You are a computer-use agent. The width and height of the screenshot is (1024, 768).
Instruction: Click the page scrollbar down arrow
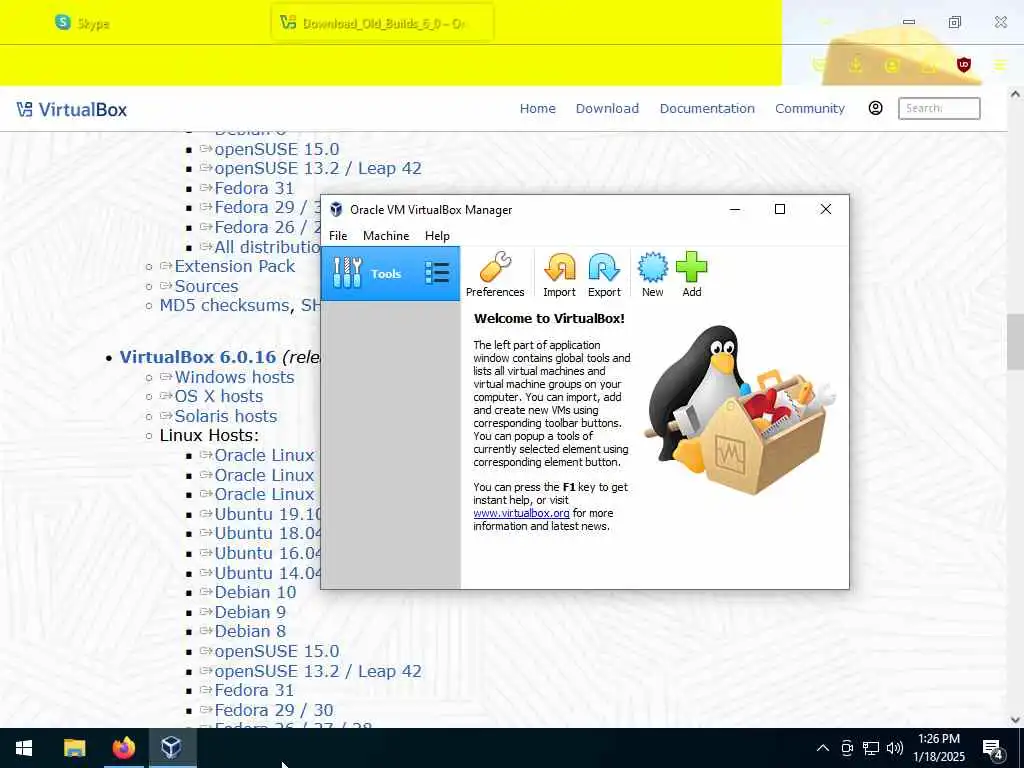(x=1015, y=720)
